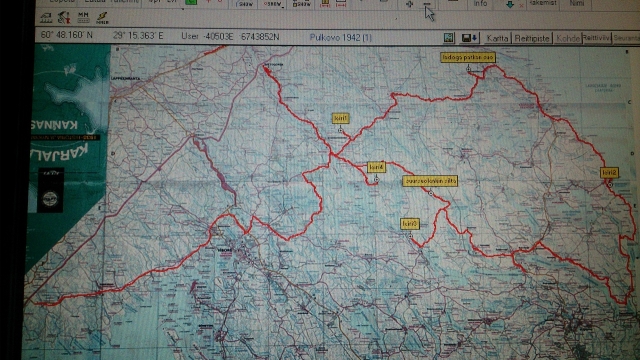Select the koiri1 waypoint label on the map
This screenshot has width=640, height=360.
coord(340,118)
